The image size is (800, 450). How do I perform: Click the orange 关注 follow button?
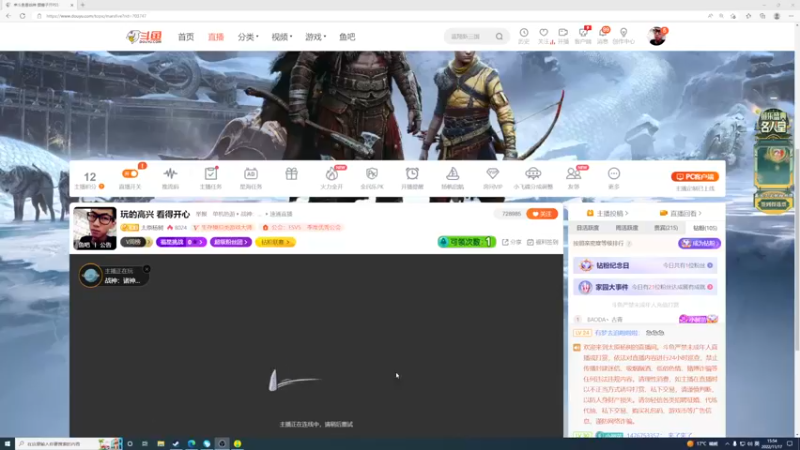click(x=542, y=214)
